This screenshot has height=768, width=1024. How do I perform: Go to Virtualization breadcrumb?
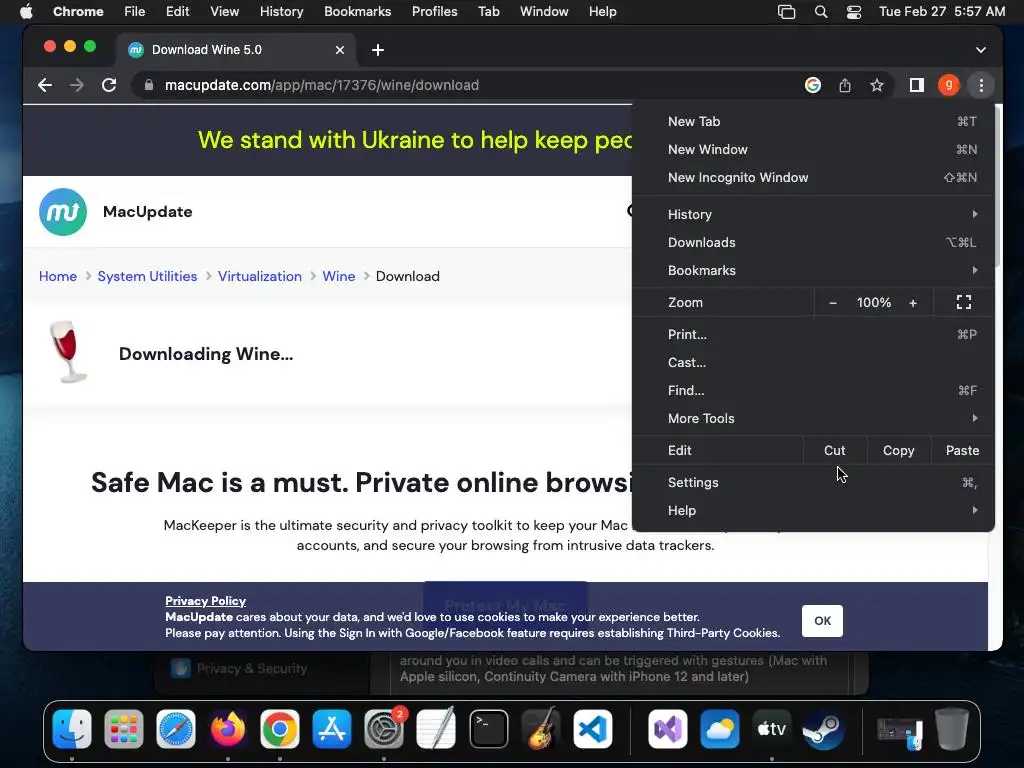click(260, 276)
